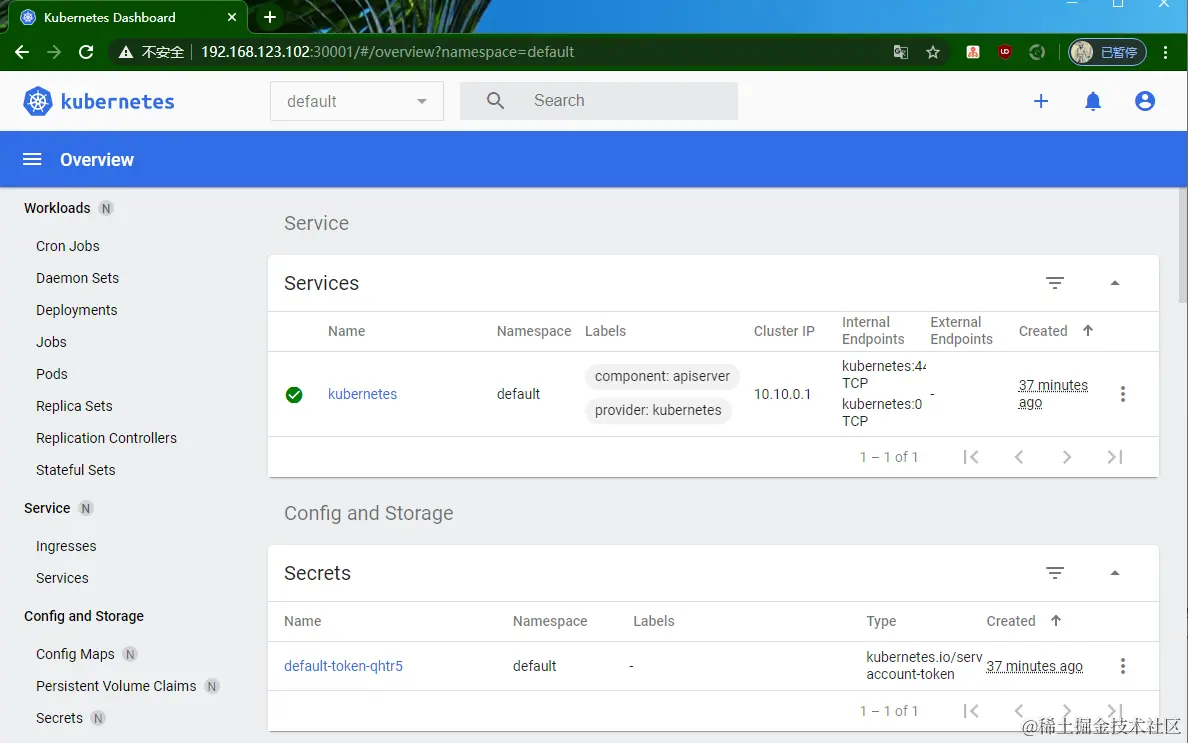Sort Services by Created arrow
The image size is (1188, 743).
pyautogui.click(x=1088, y=330)
